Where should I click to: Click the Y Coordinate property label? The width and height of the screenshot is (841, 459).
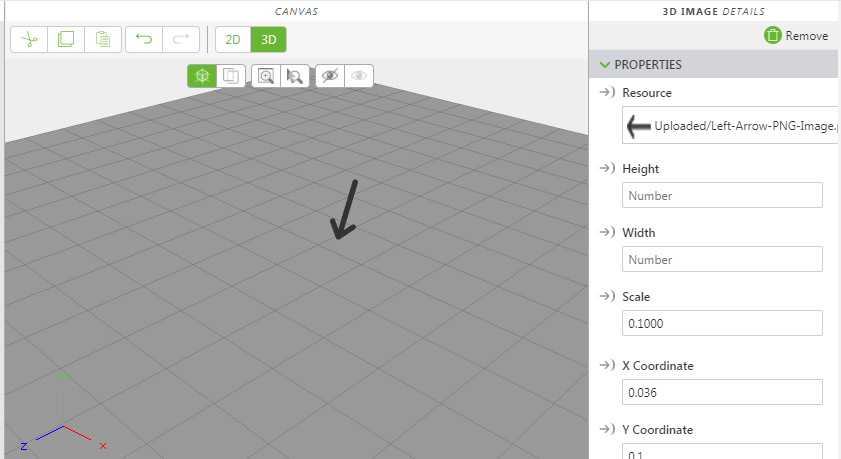pos(658,430)
